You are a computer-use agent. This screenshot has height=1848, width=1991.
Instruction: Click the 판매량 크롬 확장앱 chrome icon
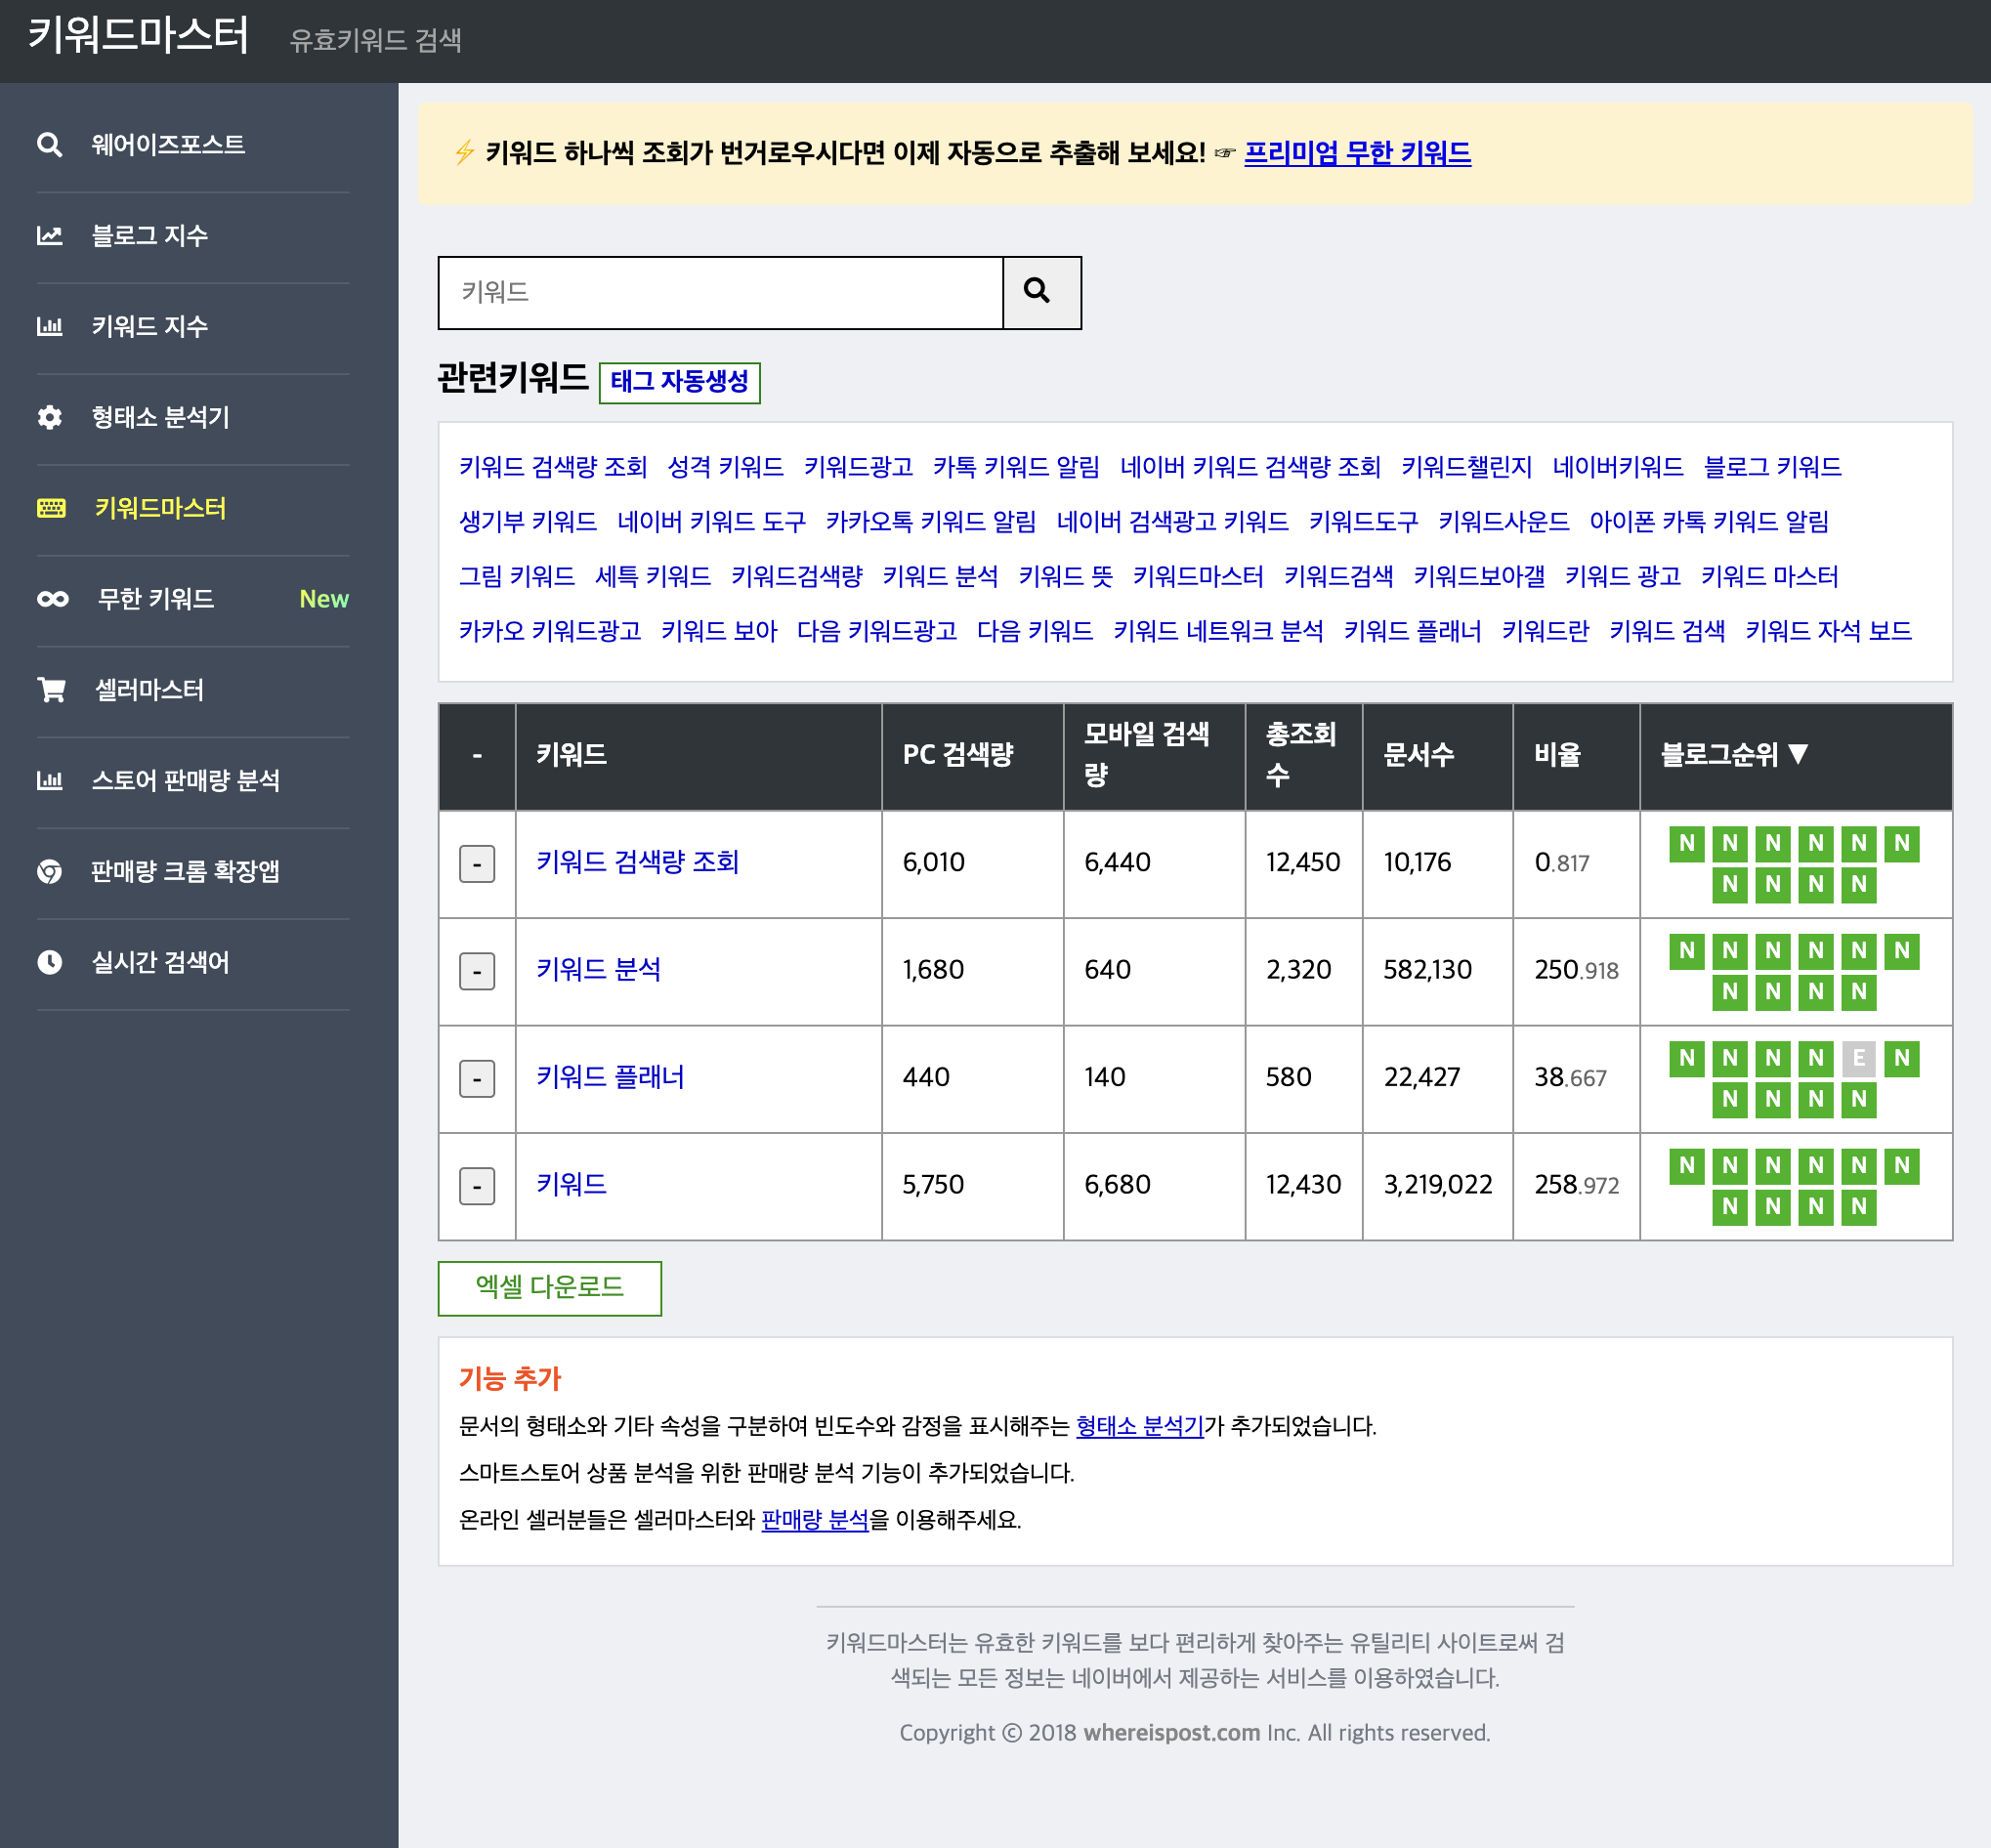click(49, 872)
